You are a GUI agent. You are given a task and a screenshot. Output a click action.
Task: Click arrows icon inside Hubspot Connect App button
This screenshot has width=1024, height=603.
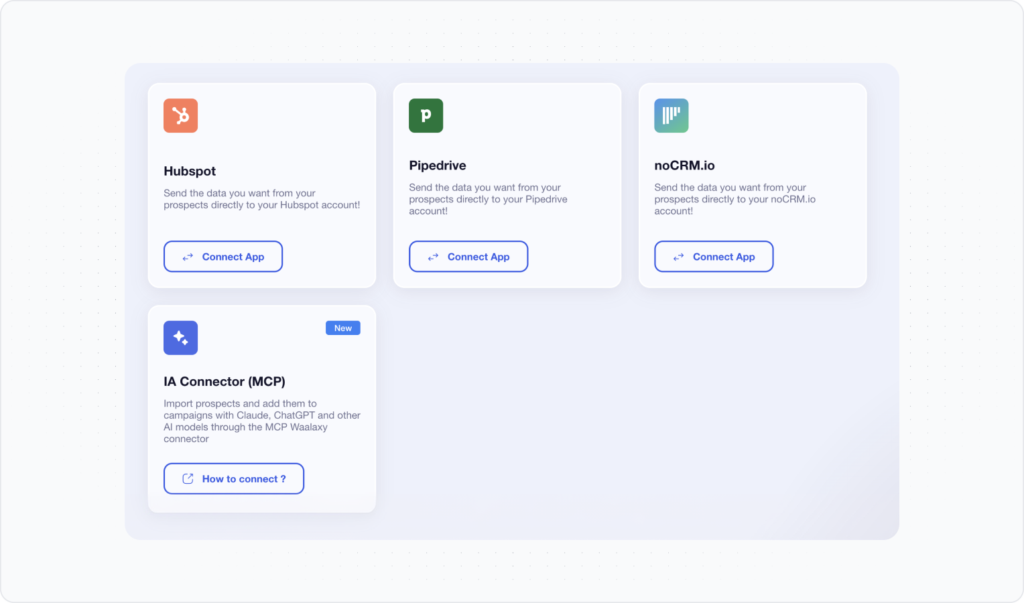187,257
